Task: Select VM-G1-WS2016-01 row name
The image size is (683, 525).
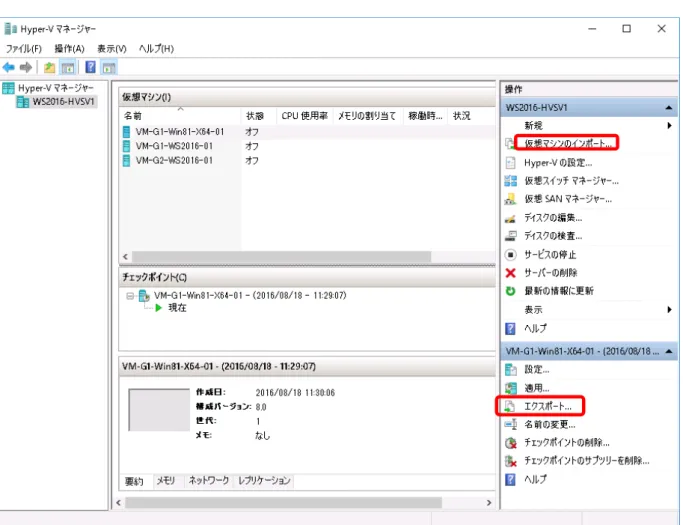Action: click(174, 146)
